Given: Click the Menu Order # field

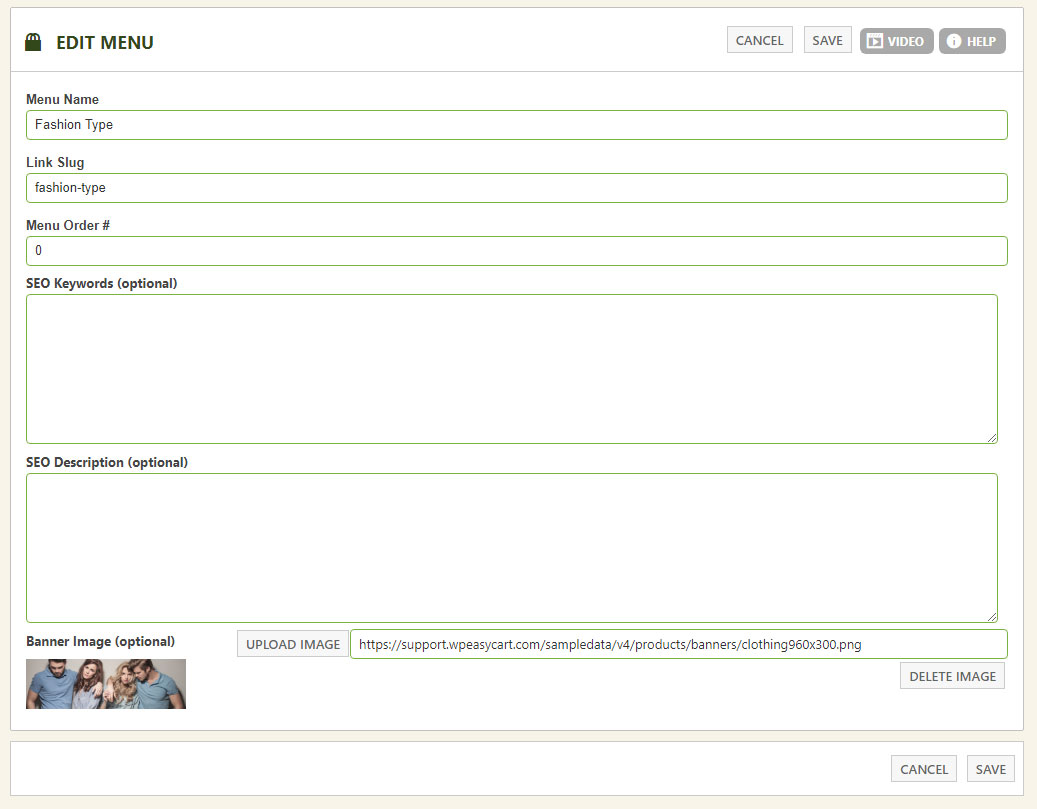Looking at the screenshot, I should pos(516,251).
